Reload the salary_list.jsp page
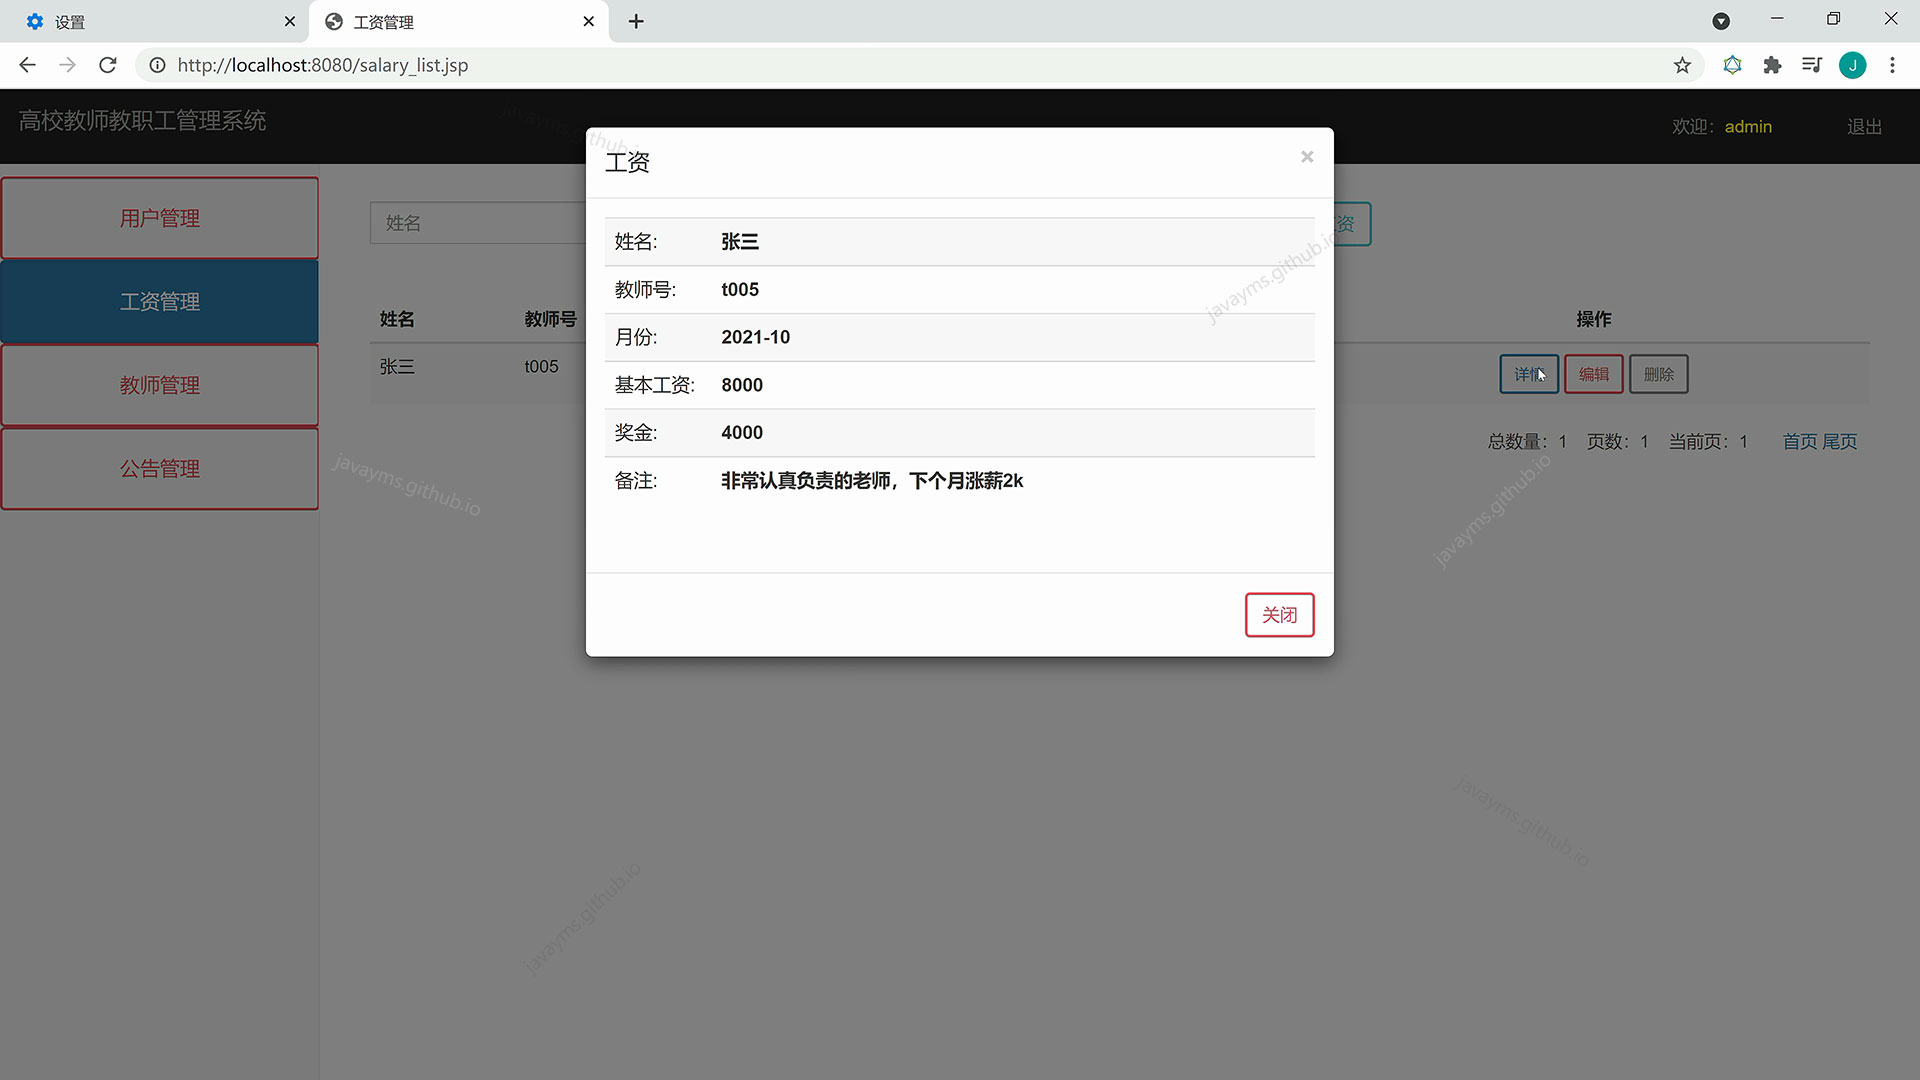Viewport: 1920px width, 1080px height. [x=107, y=65]
